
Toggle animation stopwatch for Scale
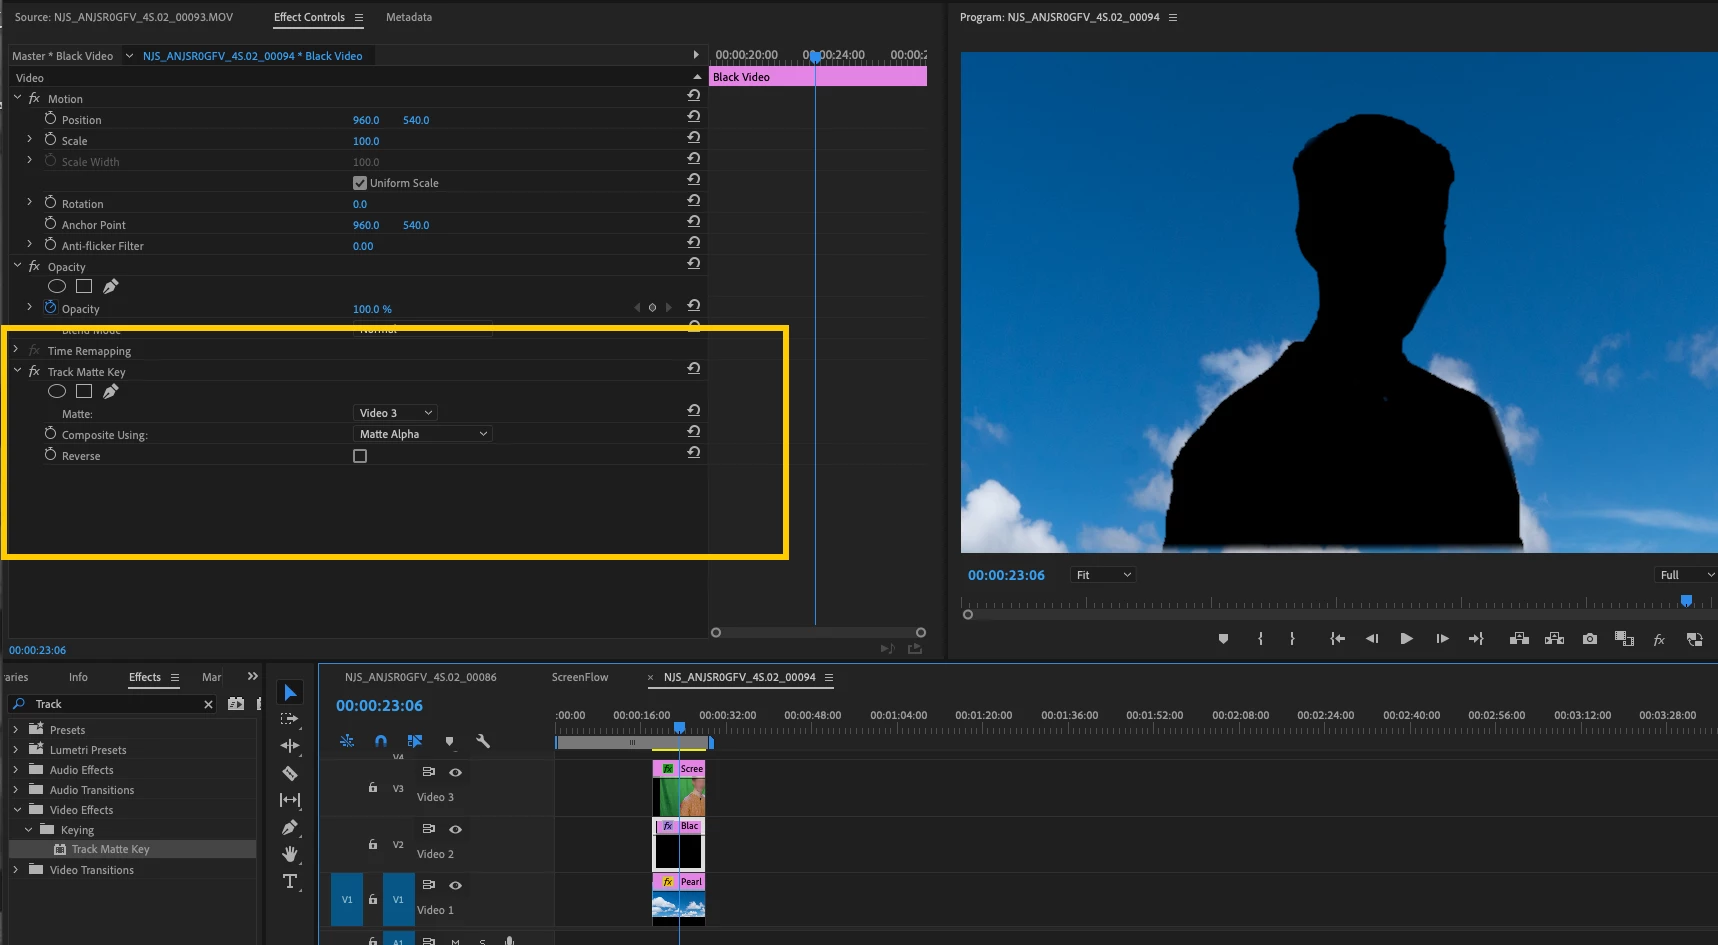point(50,140)
